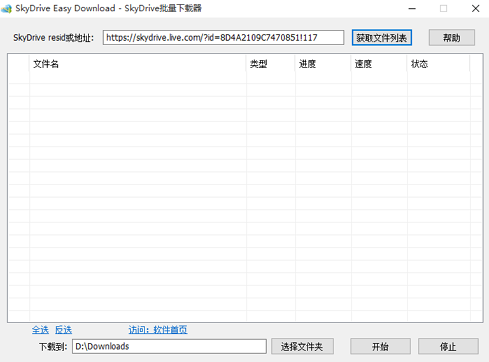Visit the 访问: 软件首页 link

tap(158, 330)
